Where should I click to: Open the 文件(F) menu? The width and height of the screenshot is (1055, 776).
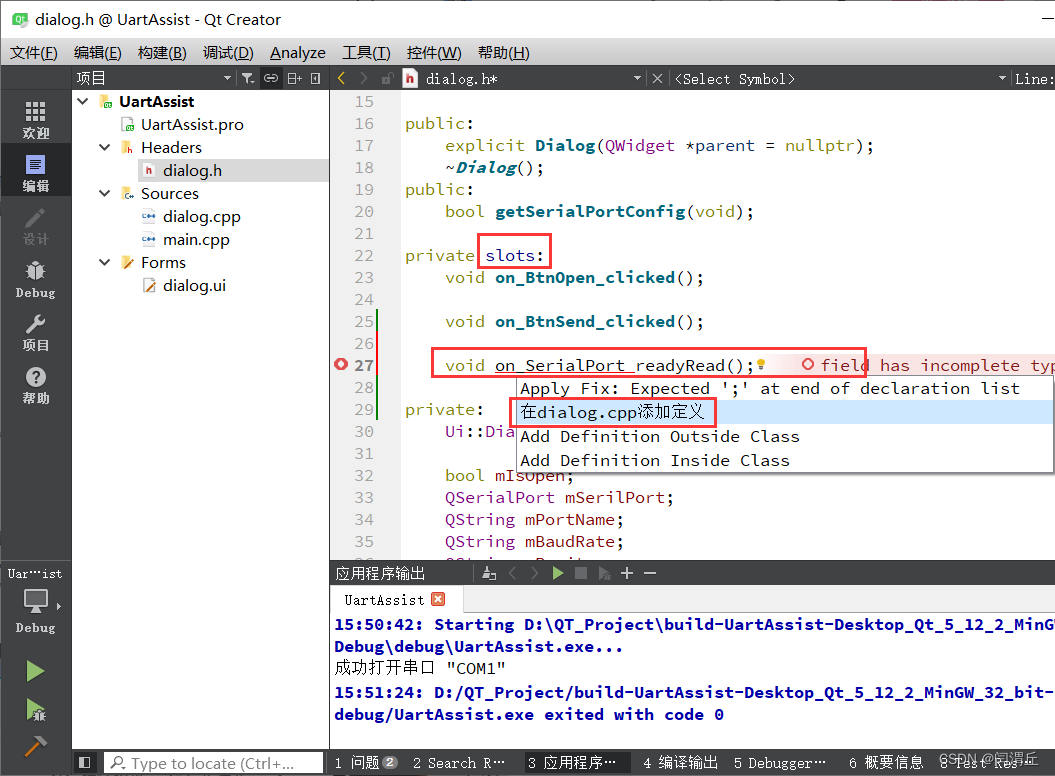point(34,52)
